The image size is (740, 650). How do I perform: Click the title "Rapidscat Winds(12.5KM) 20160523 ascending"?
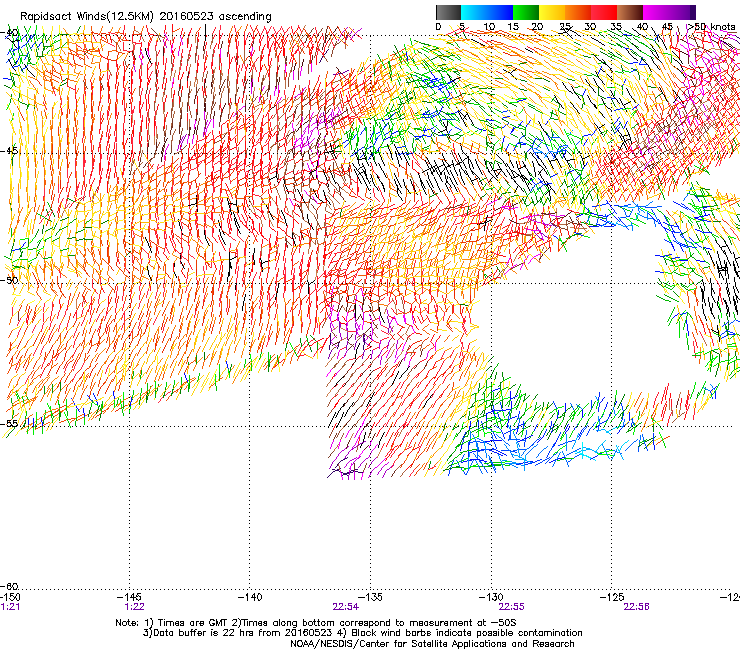click(x=146, y=16)
